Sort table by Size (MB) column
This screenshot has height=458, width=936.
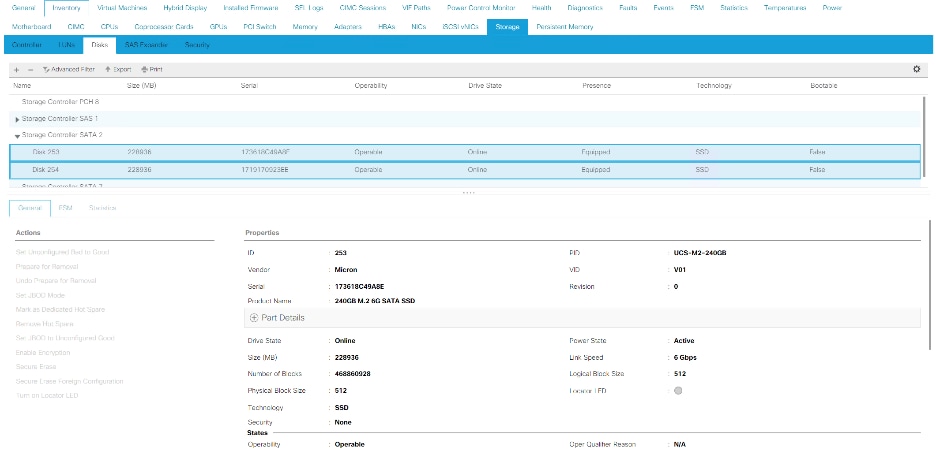pyautogui.click(x=142, y=86)
